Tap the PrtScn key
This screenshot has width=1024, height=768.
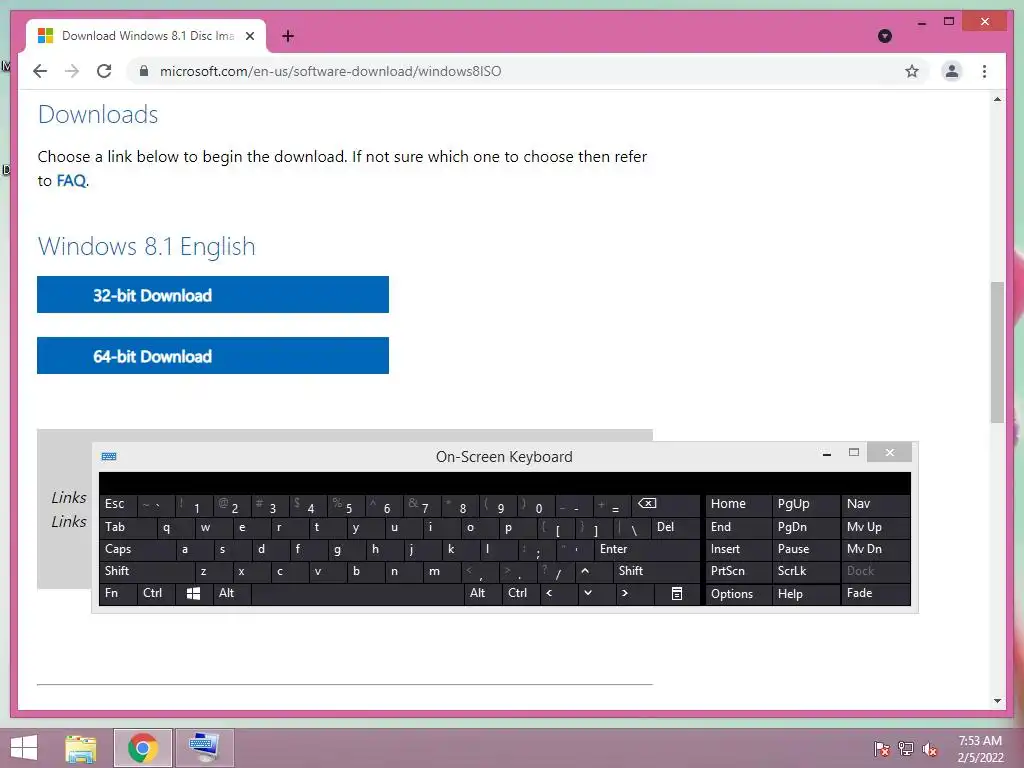coord(737,571)
